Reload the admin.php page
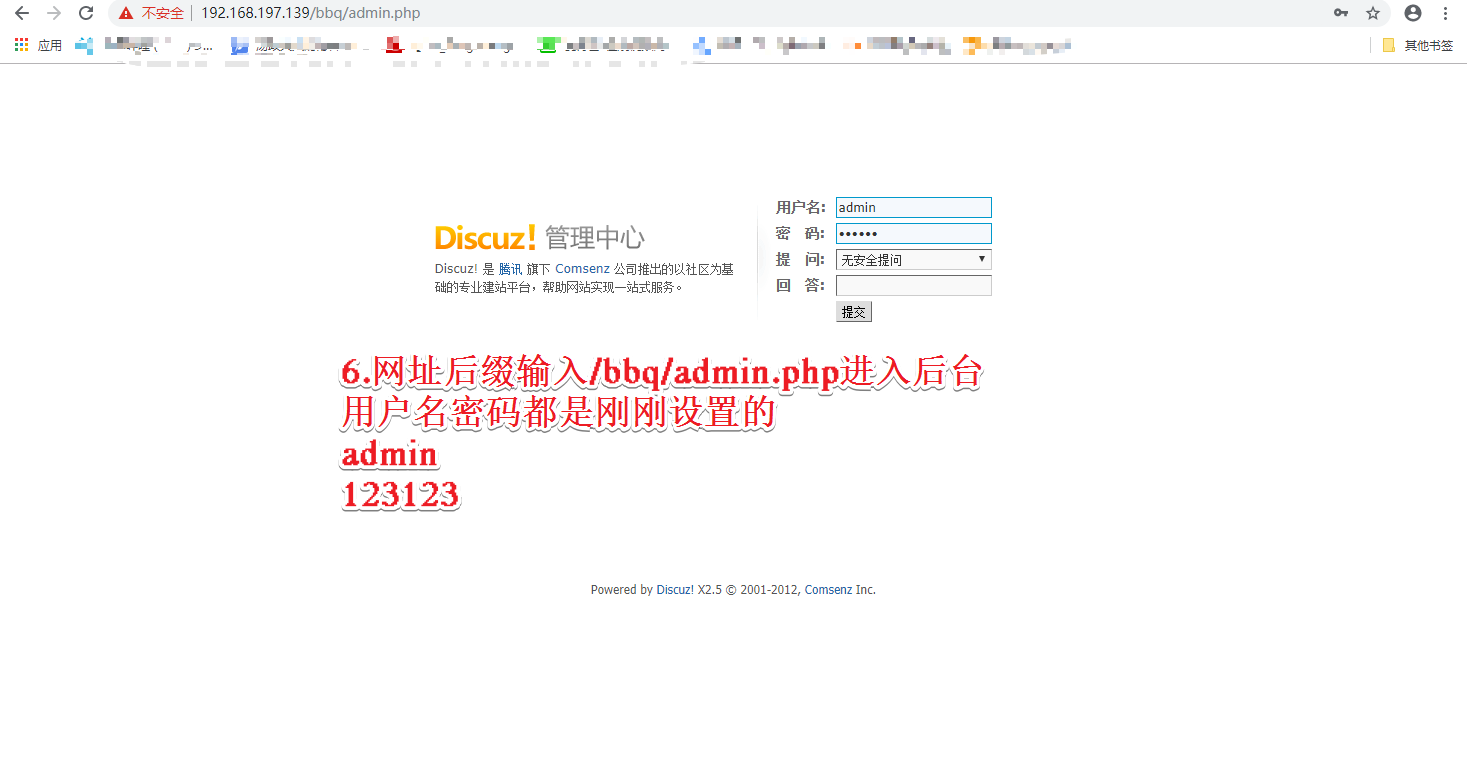This screenshot has height=760, width=1467. coord(86,13)
